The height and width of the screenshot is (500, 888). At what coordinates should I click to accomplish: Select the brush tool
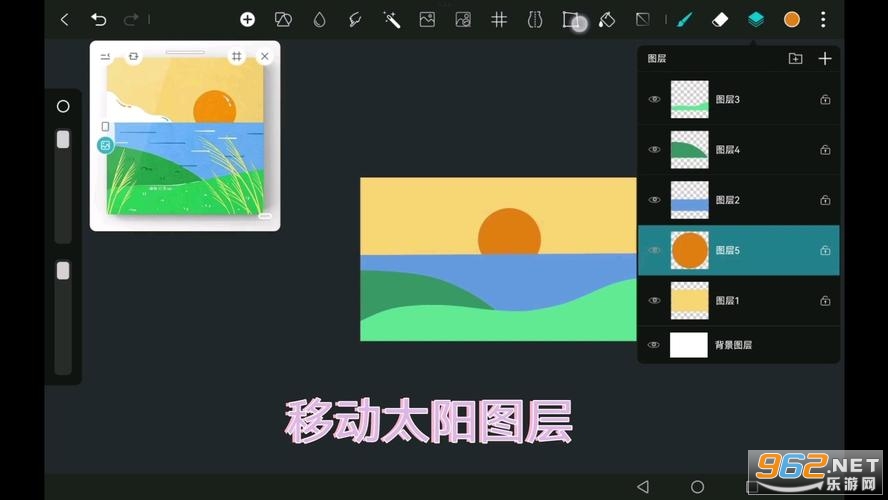pyautogui.click(x=685, y=20)
